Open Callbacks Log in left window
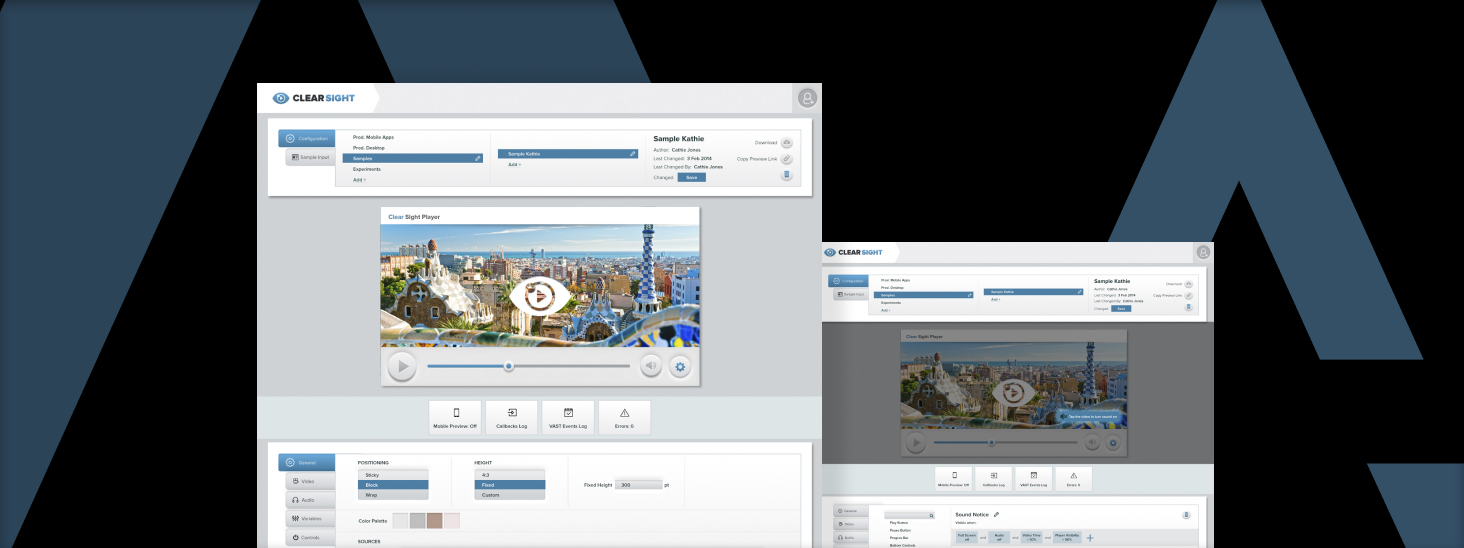 (x=512, y=417)
